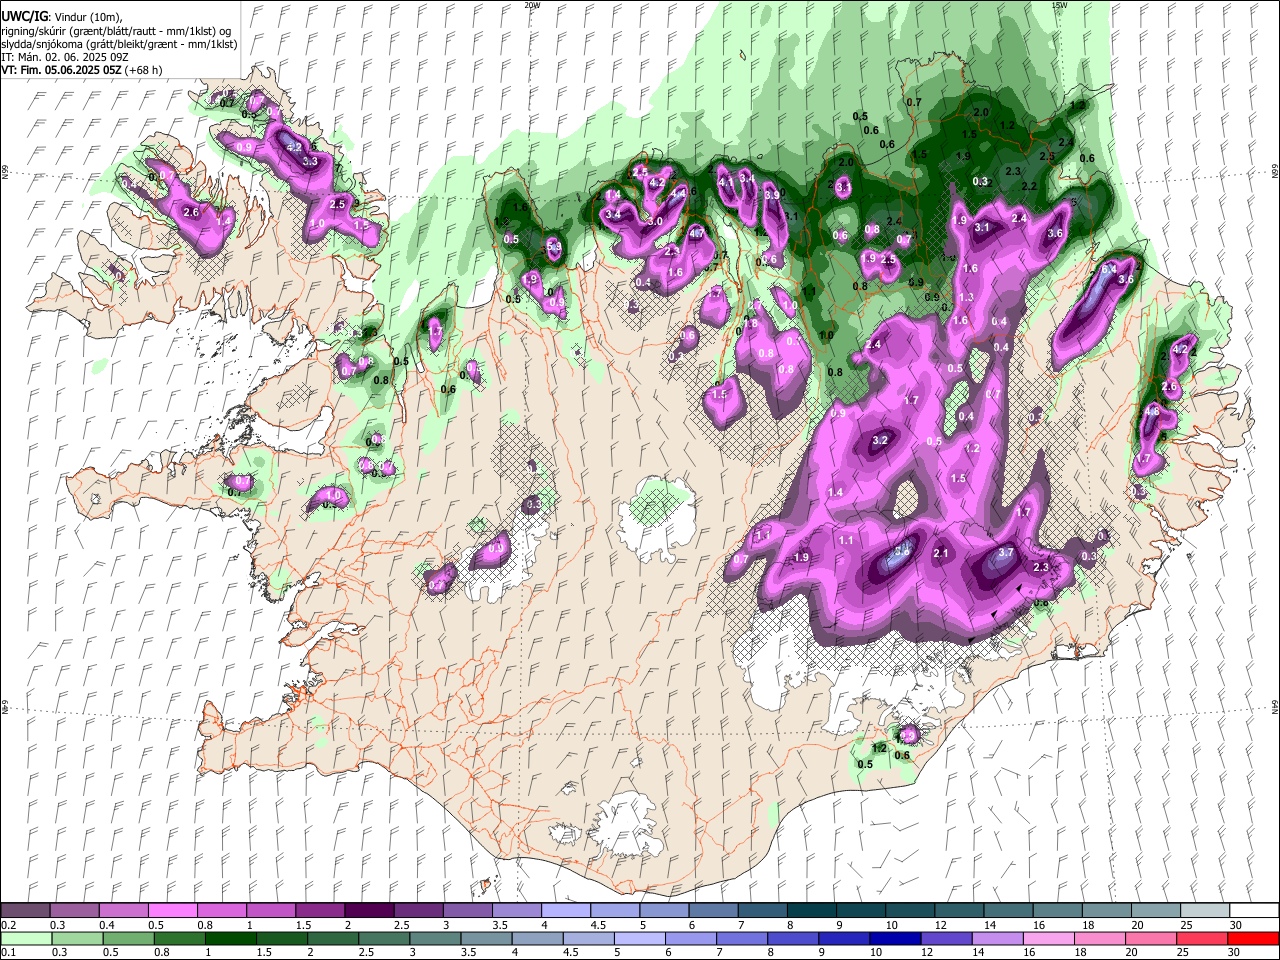
Task: Select the 'IT: Mán. 02. 06. 2025 09Z' line
Action: tap(64, 57)
